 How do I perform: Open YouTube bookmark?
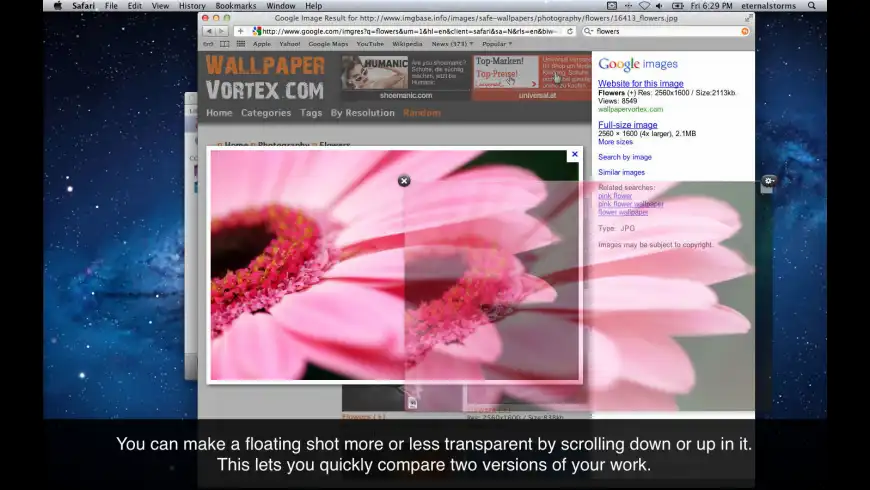pyautogui.click(x=370, y=44)
